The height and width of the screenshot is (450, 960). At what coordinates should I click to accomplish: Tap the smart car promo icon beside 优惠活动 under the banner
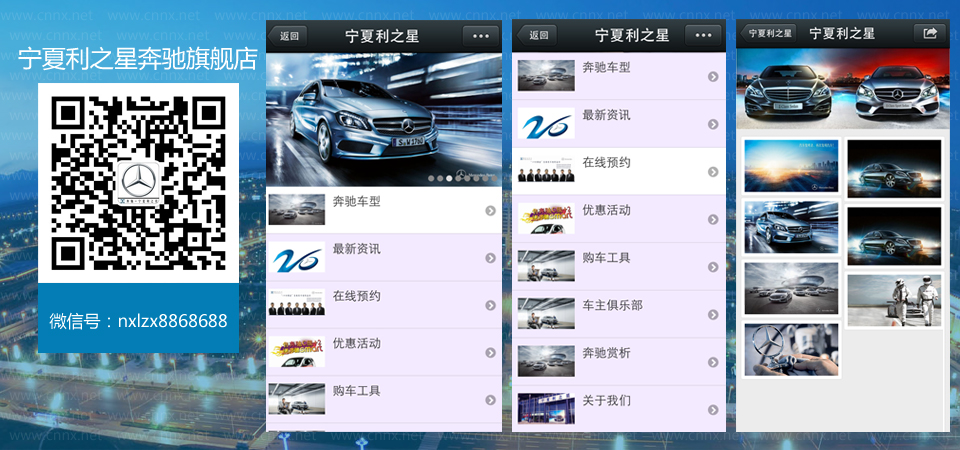[296, 351]
